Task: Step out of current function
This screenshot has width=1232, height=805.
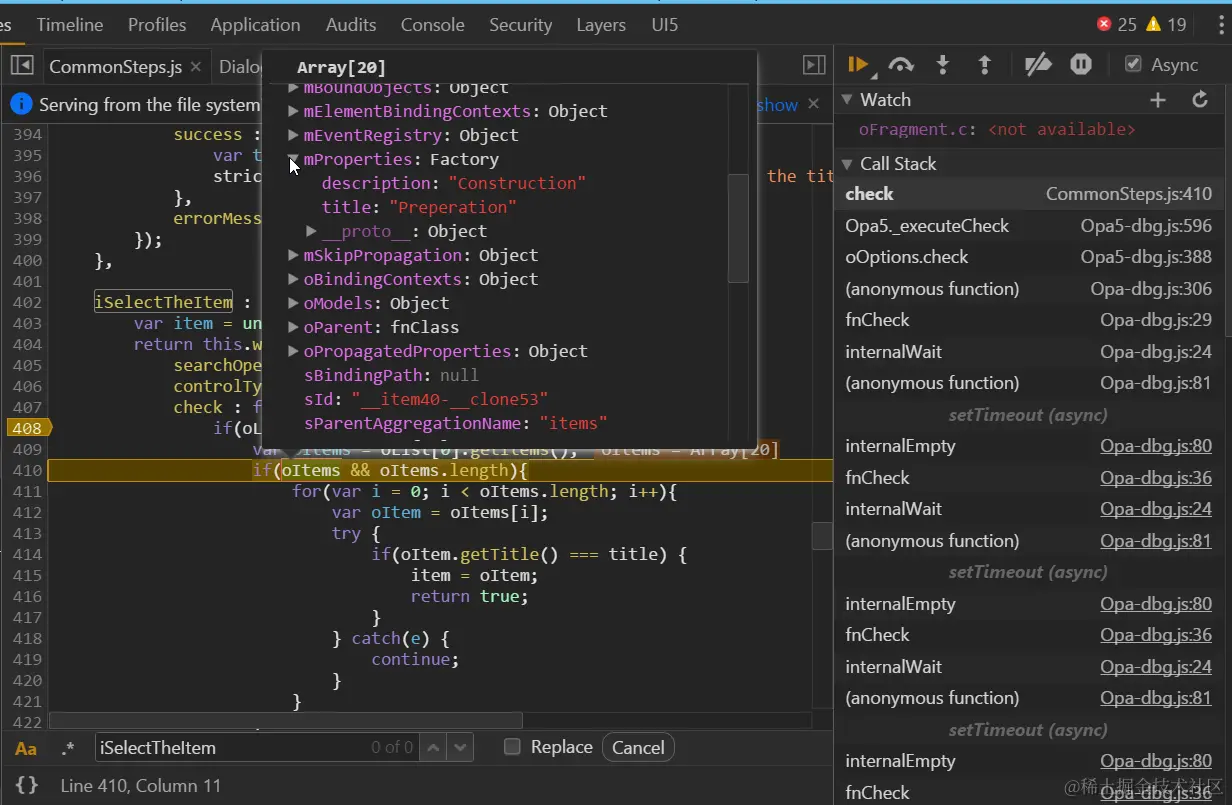Action: tap(984, 64)
